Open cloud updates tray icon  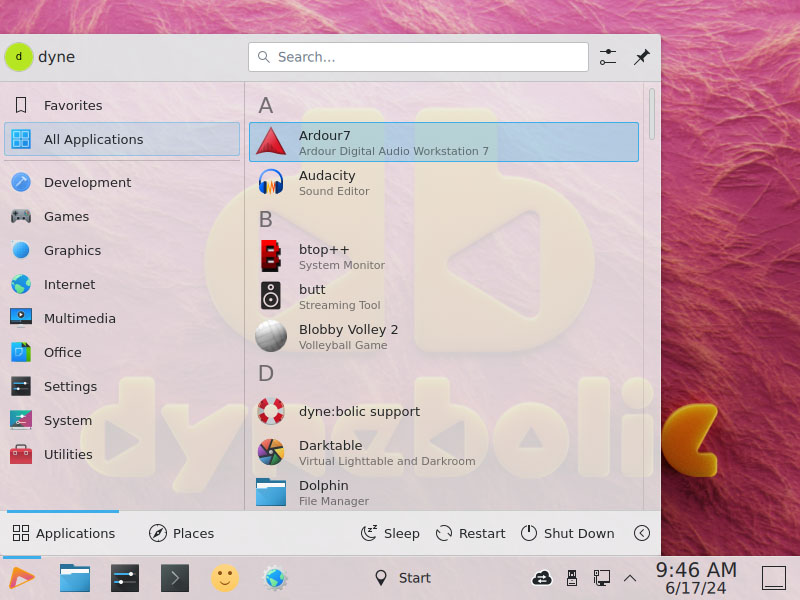(x=542, y=578)
